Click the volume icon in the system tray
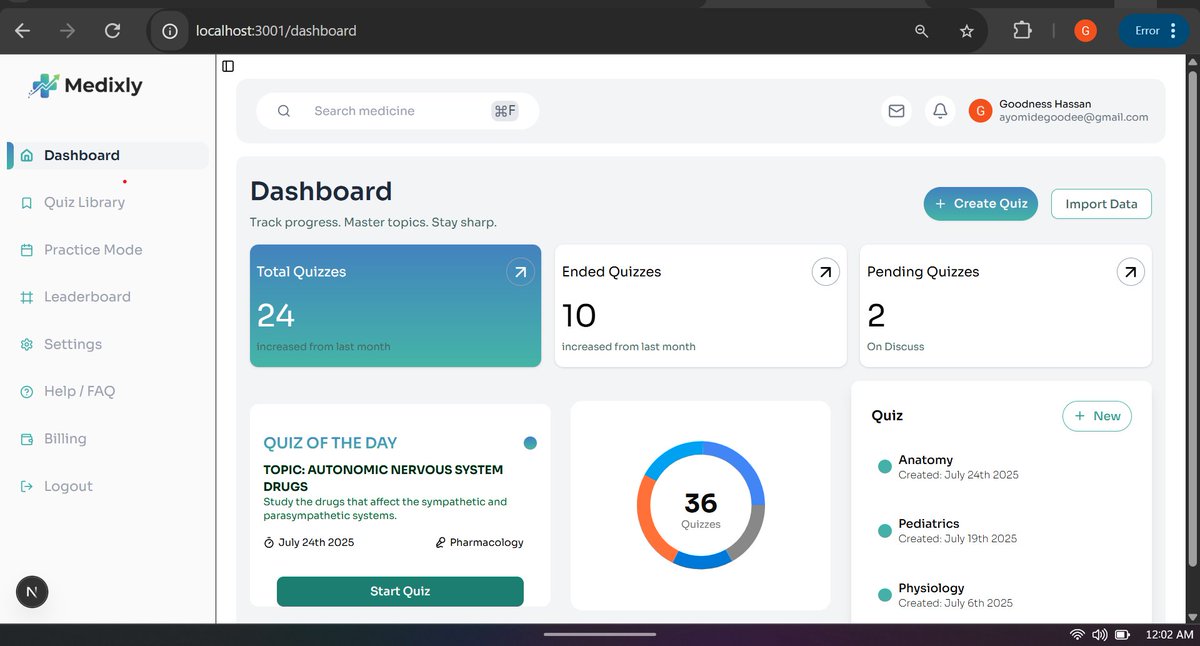1200x646 pixels. pos(1099,634)
